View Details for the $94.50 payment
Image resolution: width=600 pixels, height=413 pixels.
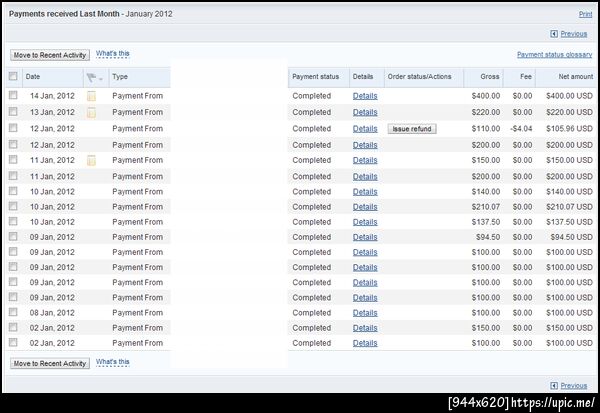(x=365, y=237)
